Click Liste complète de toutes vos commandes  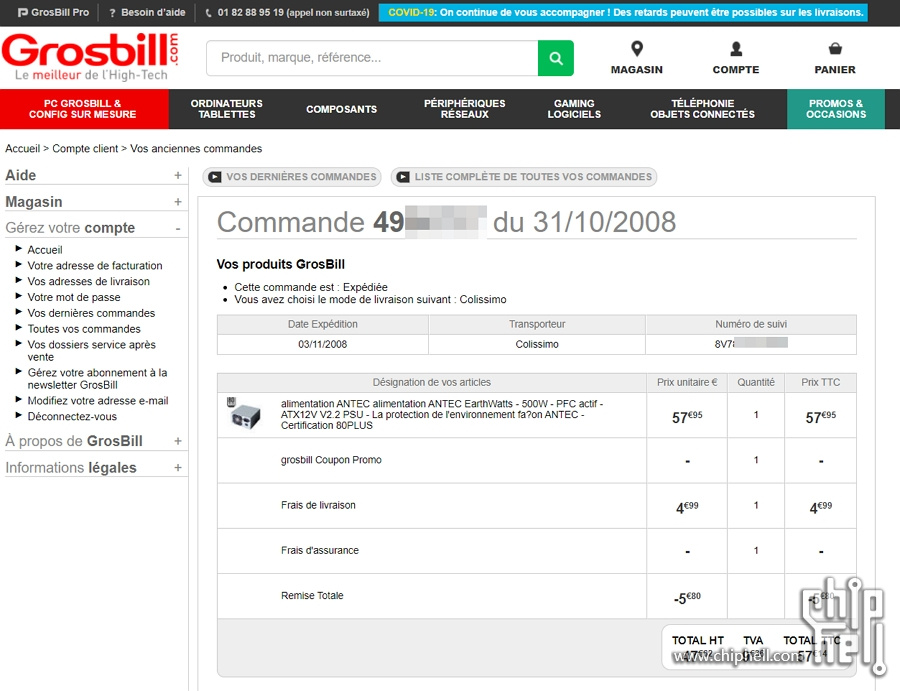tap(524, 177)
